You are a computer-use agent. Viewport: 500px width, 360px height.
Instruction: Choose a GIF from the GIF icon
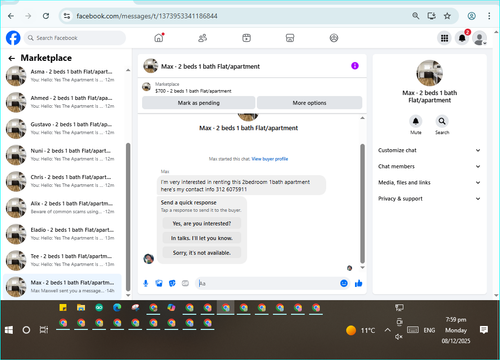point(185,283)
